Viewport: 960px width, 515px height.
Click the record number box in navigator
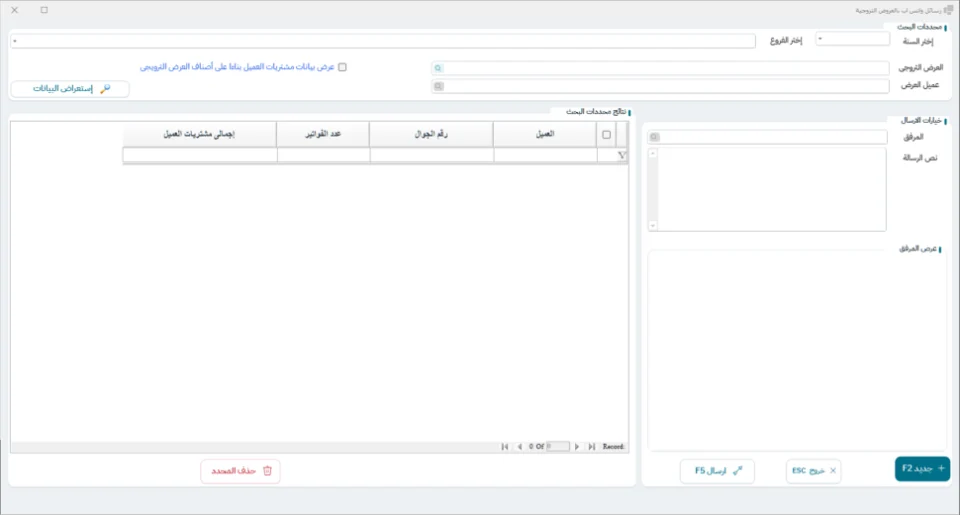pyautogui.click(x=558, y=446)
